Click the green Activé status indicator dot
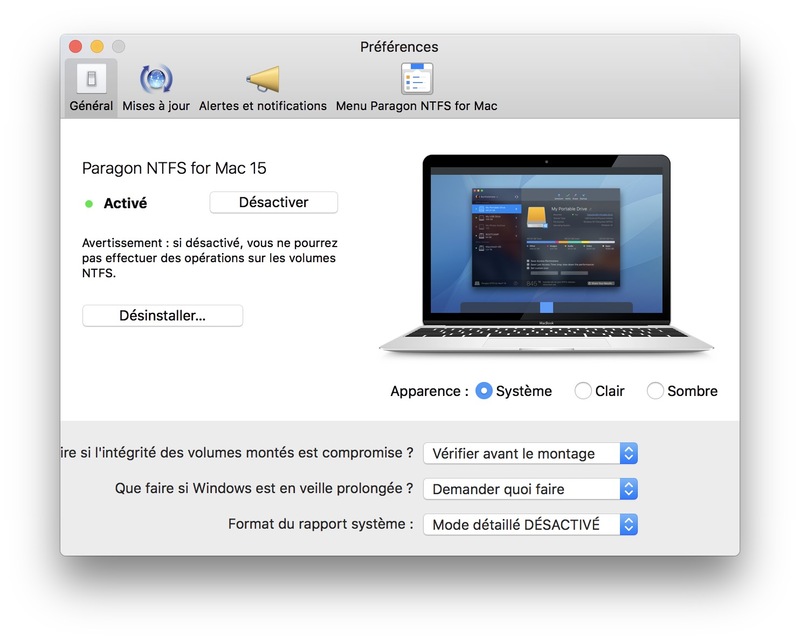800x642 pixels. [89, 204]
